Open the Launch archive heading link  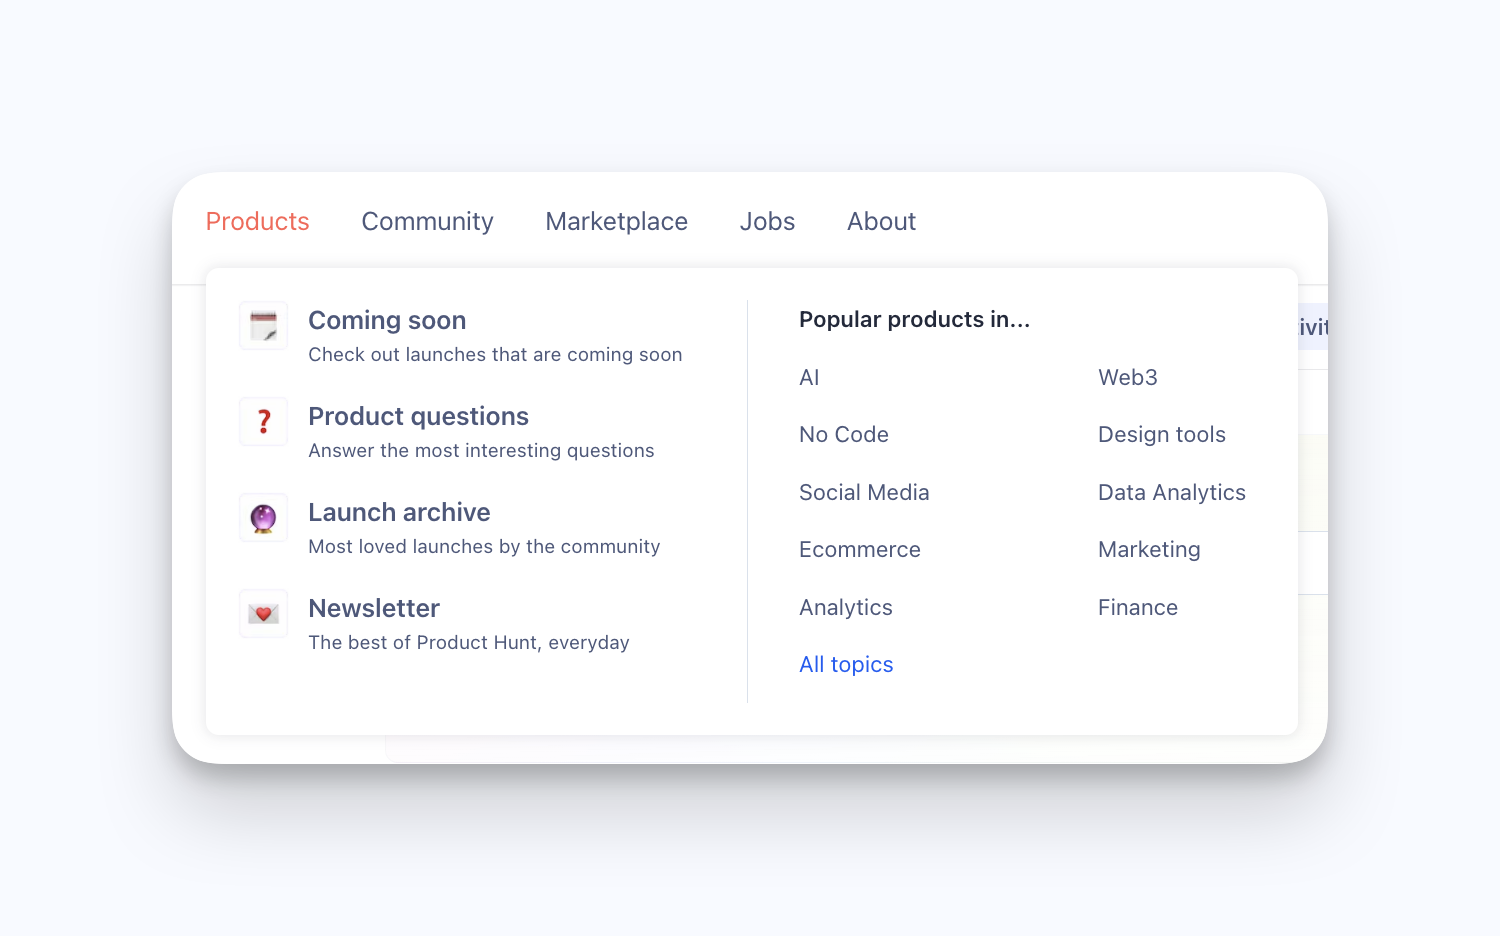[x=399, y=512]
